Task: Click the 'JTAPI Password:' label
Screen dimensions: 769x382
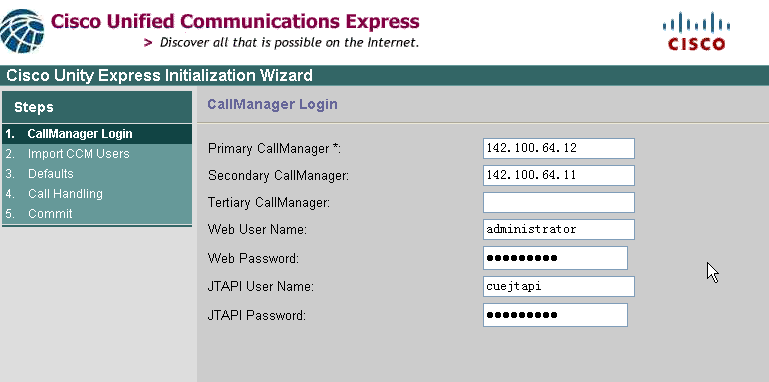Action: coord(256,315)
